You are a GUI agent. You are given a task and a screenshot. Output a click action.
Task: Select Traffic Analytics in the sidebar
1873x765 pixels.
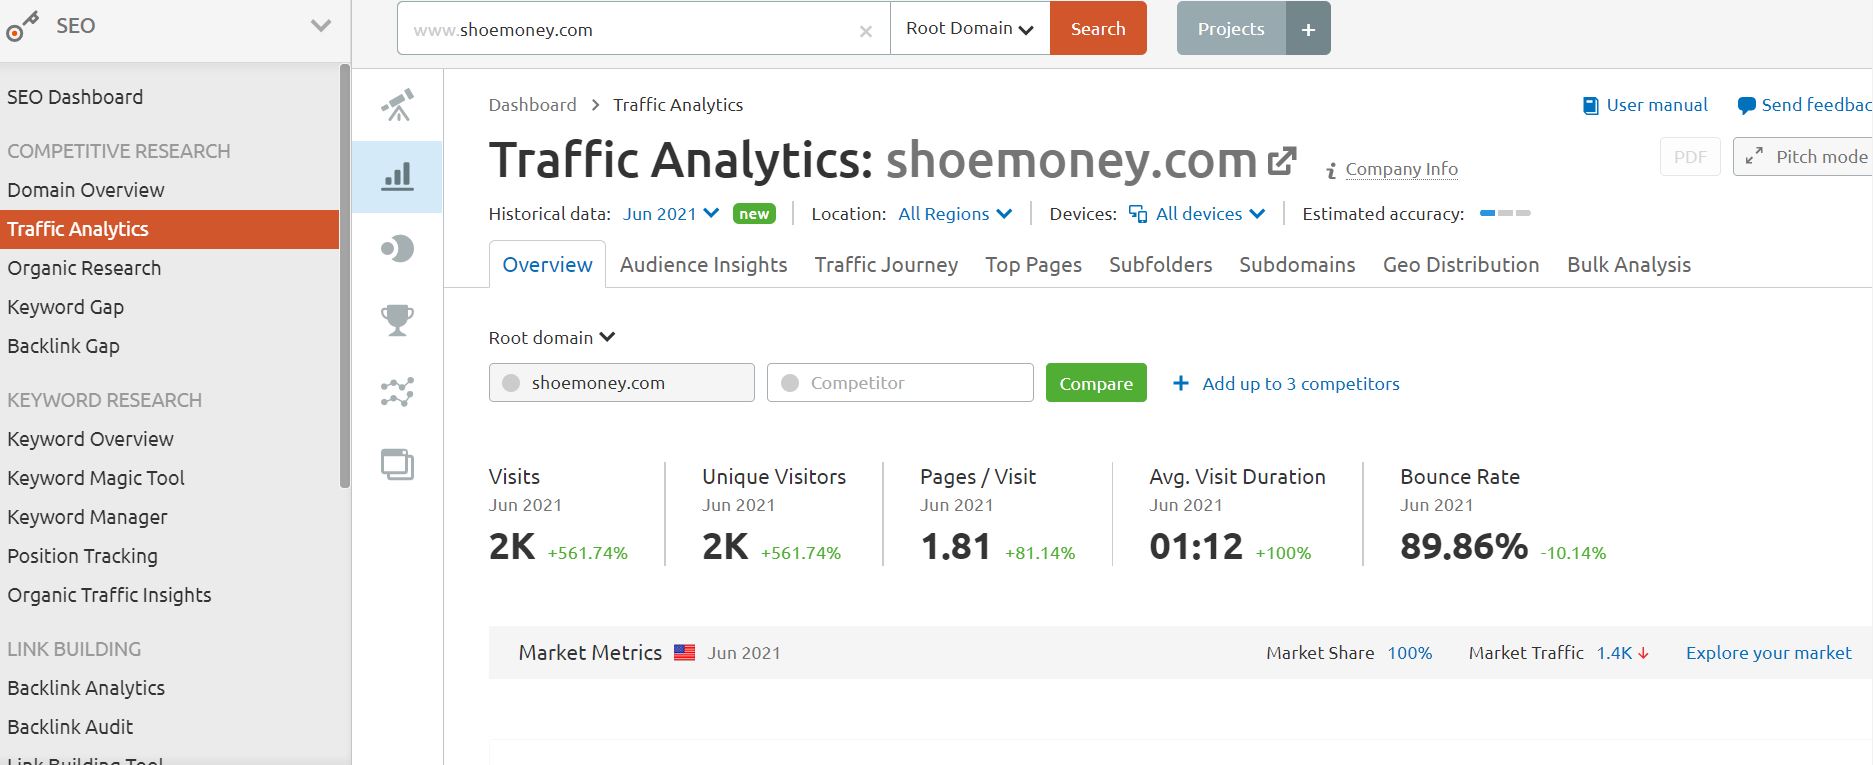[x=169, y=229]
